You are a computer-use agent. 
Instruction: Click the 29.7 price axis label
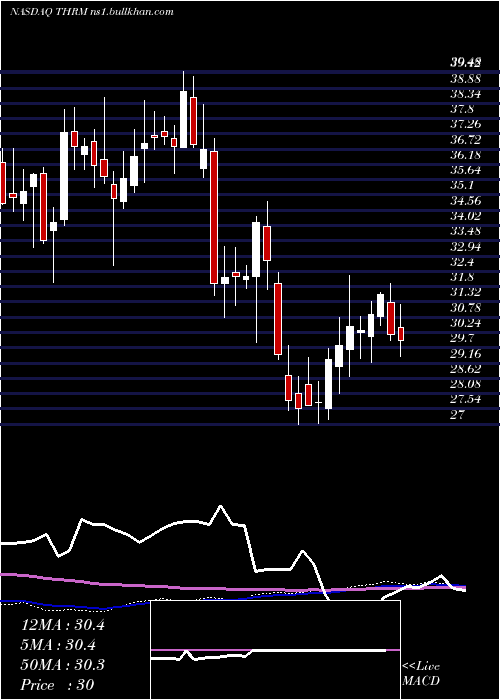click(462, 338)
